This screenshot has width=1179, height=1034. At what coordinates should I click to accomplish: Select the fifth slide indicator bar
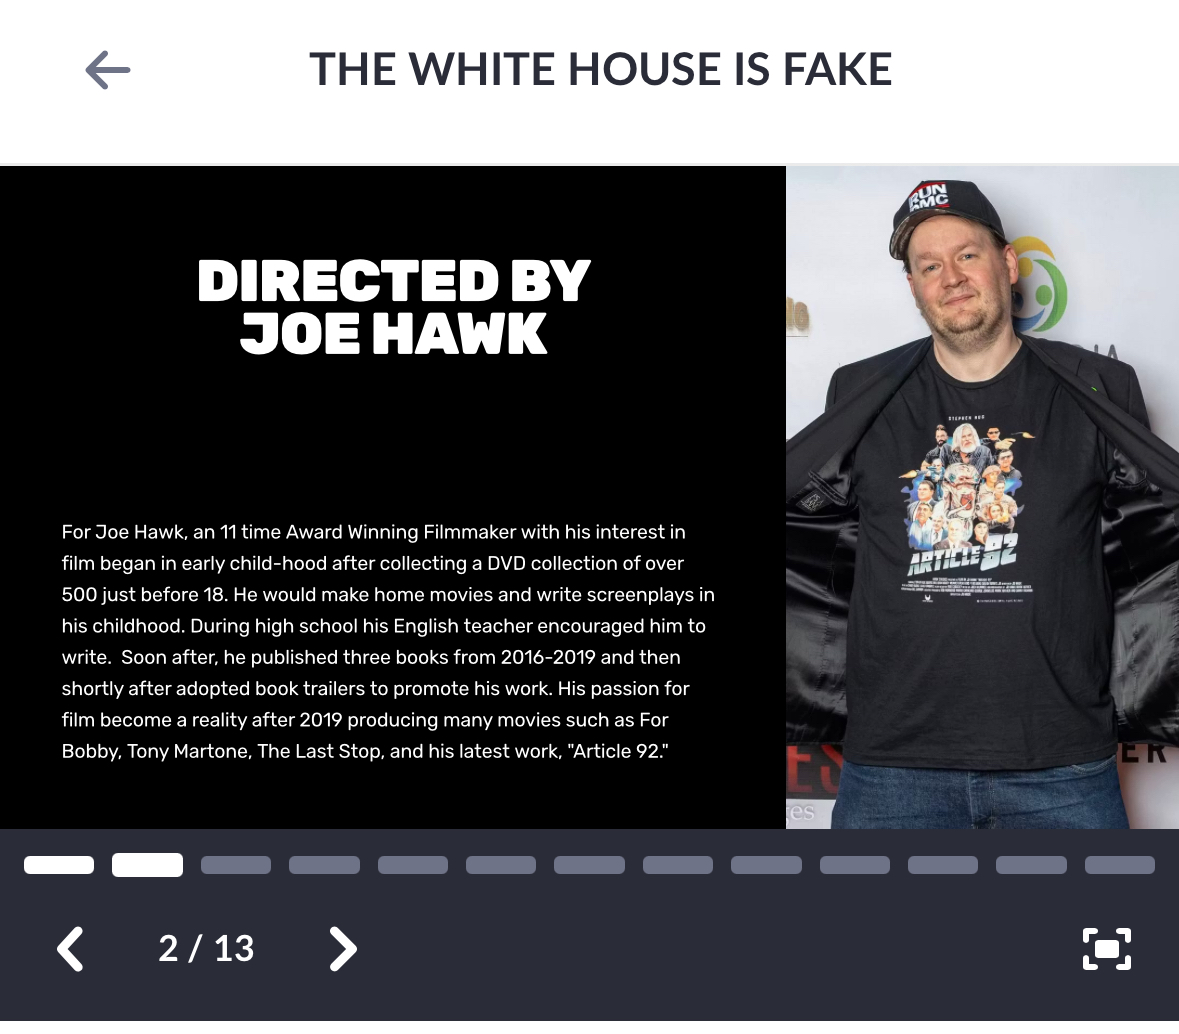(413, 865)
